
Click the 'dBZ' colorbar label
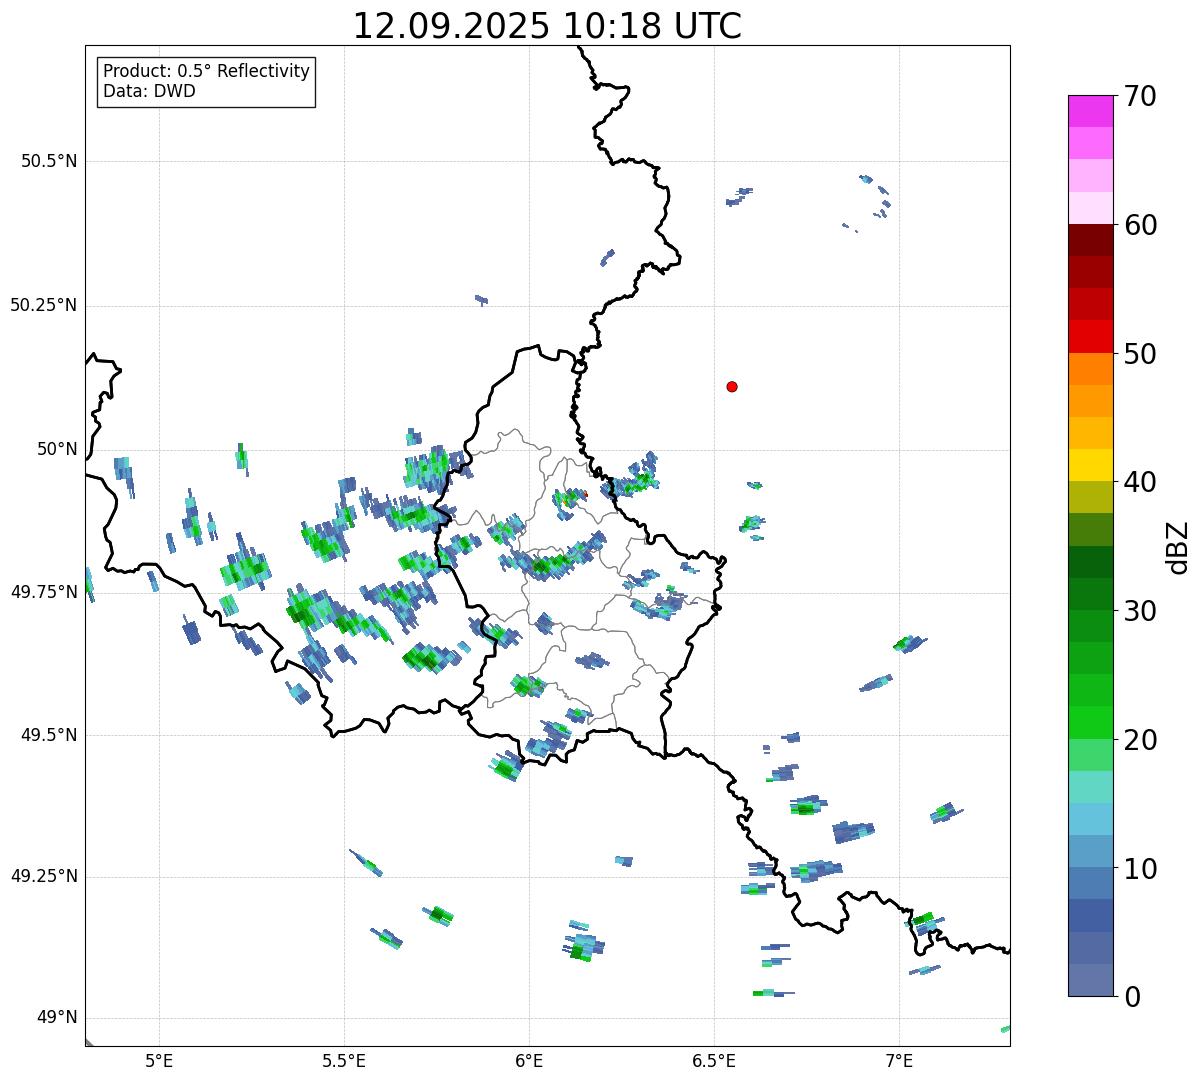pos(1179,546)
